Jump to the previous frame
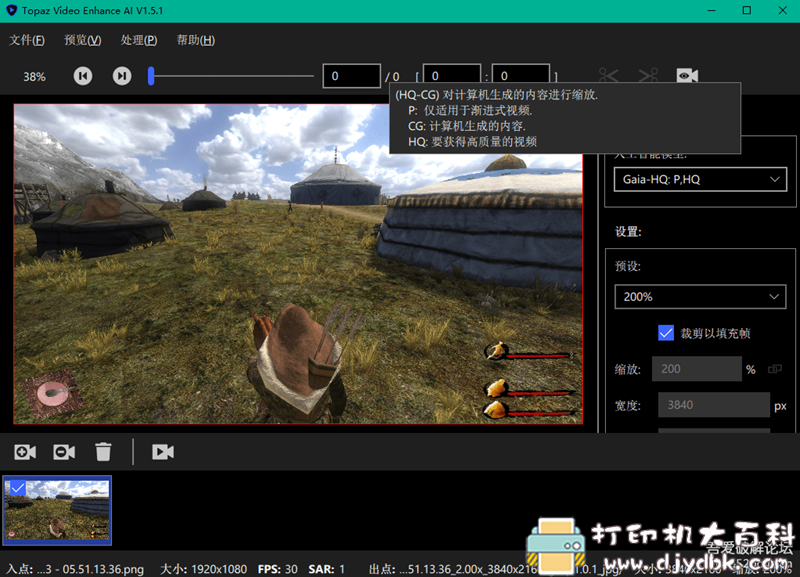The height and width of the screenshot is (577, 800). [83, 76]
